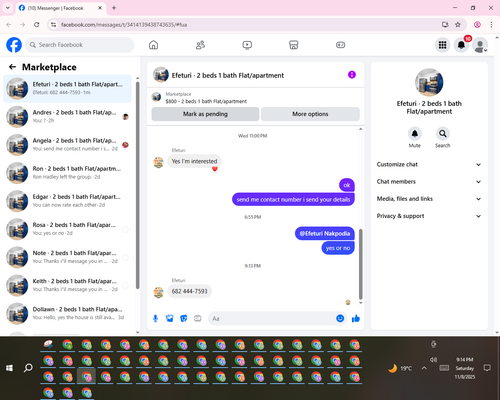This screenshot has height=400, width=500.
Task: Reload the page
Action: (x=37, y=25)
